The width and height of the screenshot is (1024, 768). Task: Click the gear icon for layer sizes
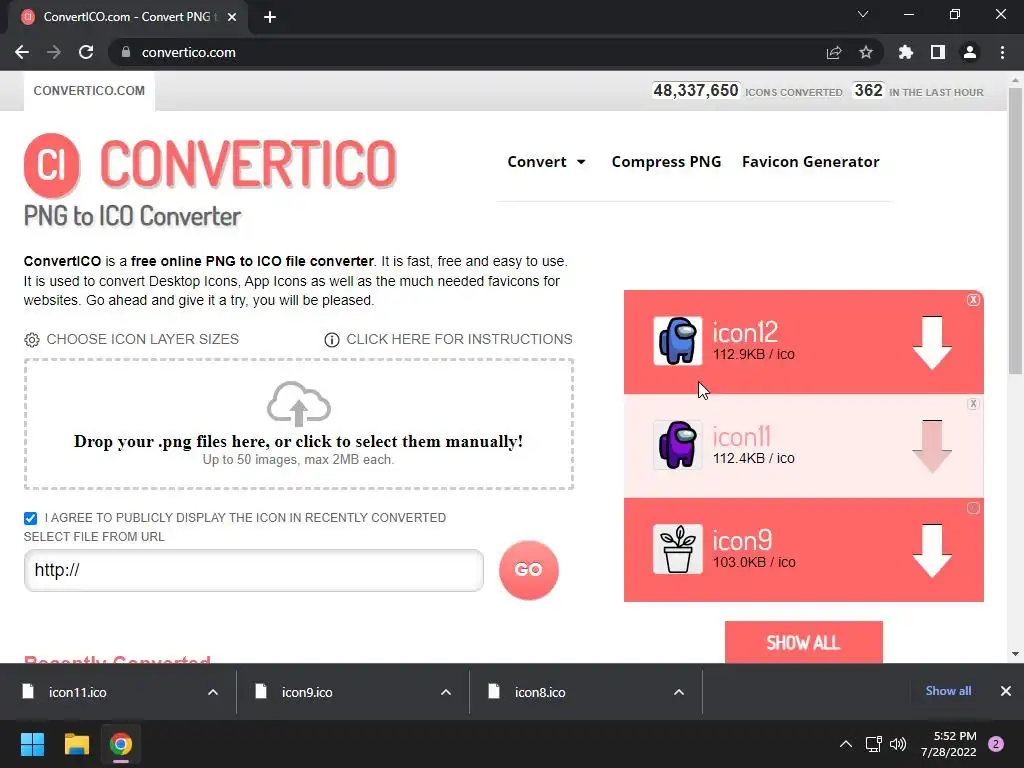31,340
